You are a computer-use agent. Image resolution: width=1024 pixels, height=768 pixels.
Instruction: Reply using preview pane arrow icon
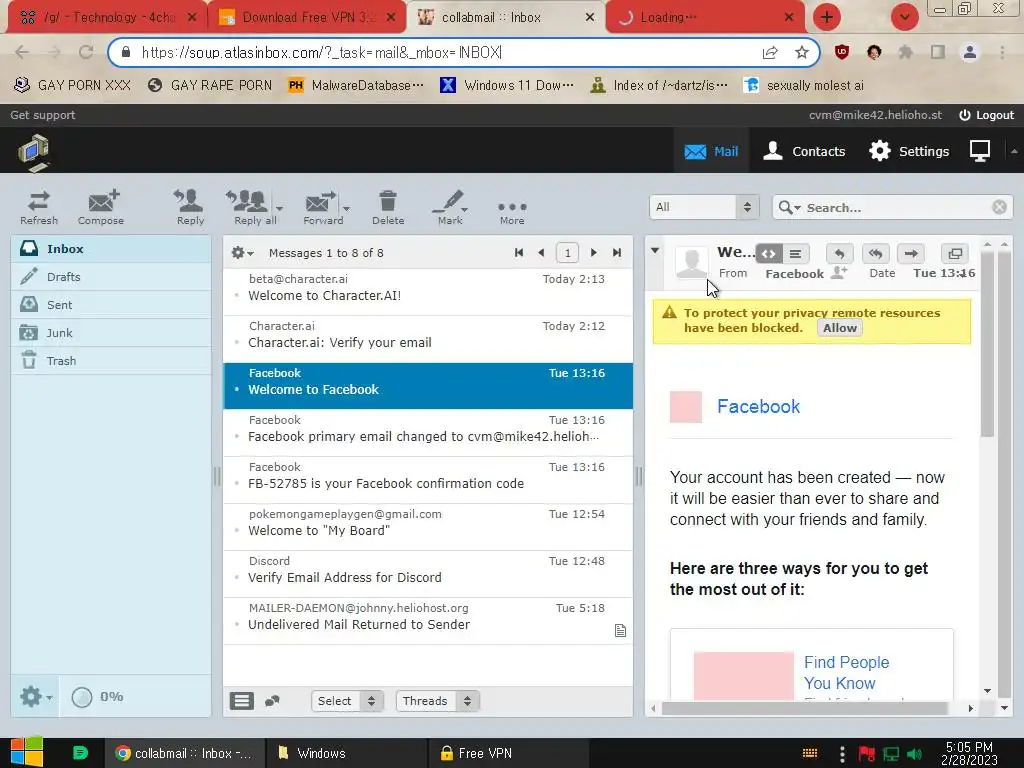coord(839,253)
